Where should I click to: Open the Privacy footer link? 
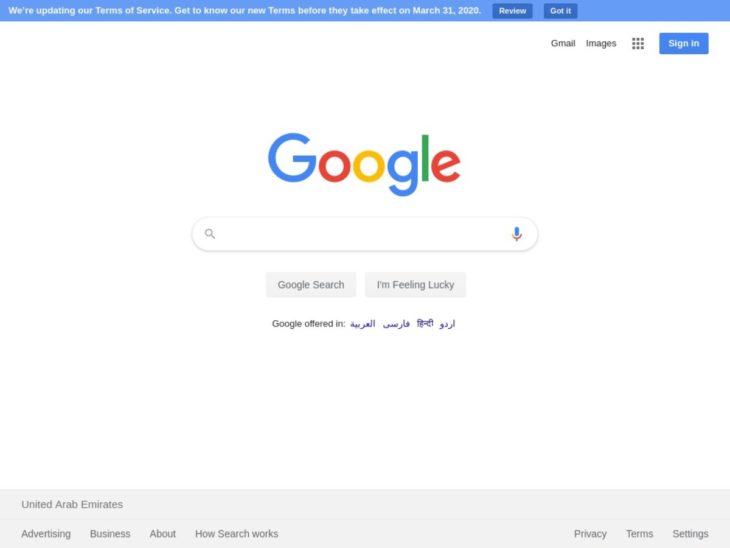pos(590,534)
